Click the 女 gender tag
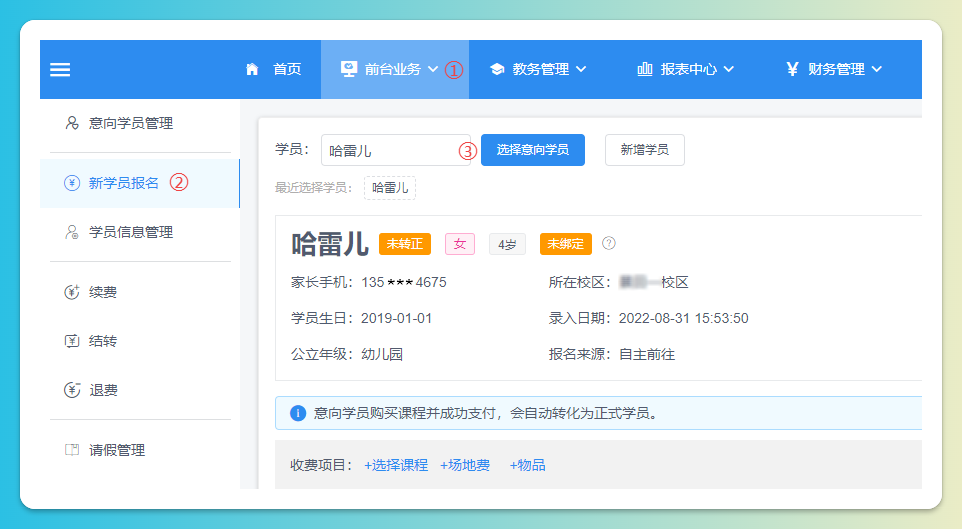 [460, 244]
